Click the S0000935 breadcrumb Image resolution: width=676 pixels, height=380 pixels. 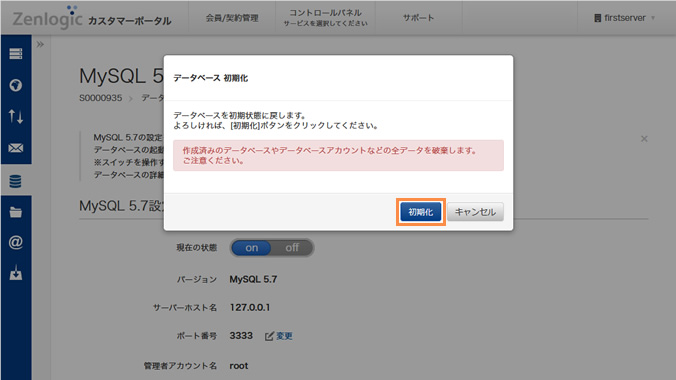click(x=100, y=98)
